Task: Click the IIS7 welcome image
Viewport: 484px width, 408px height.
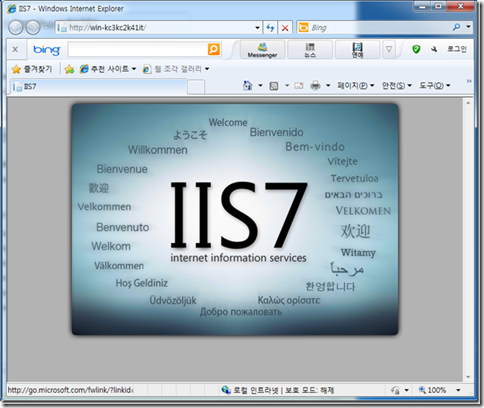Action: 235,219
